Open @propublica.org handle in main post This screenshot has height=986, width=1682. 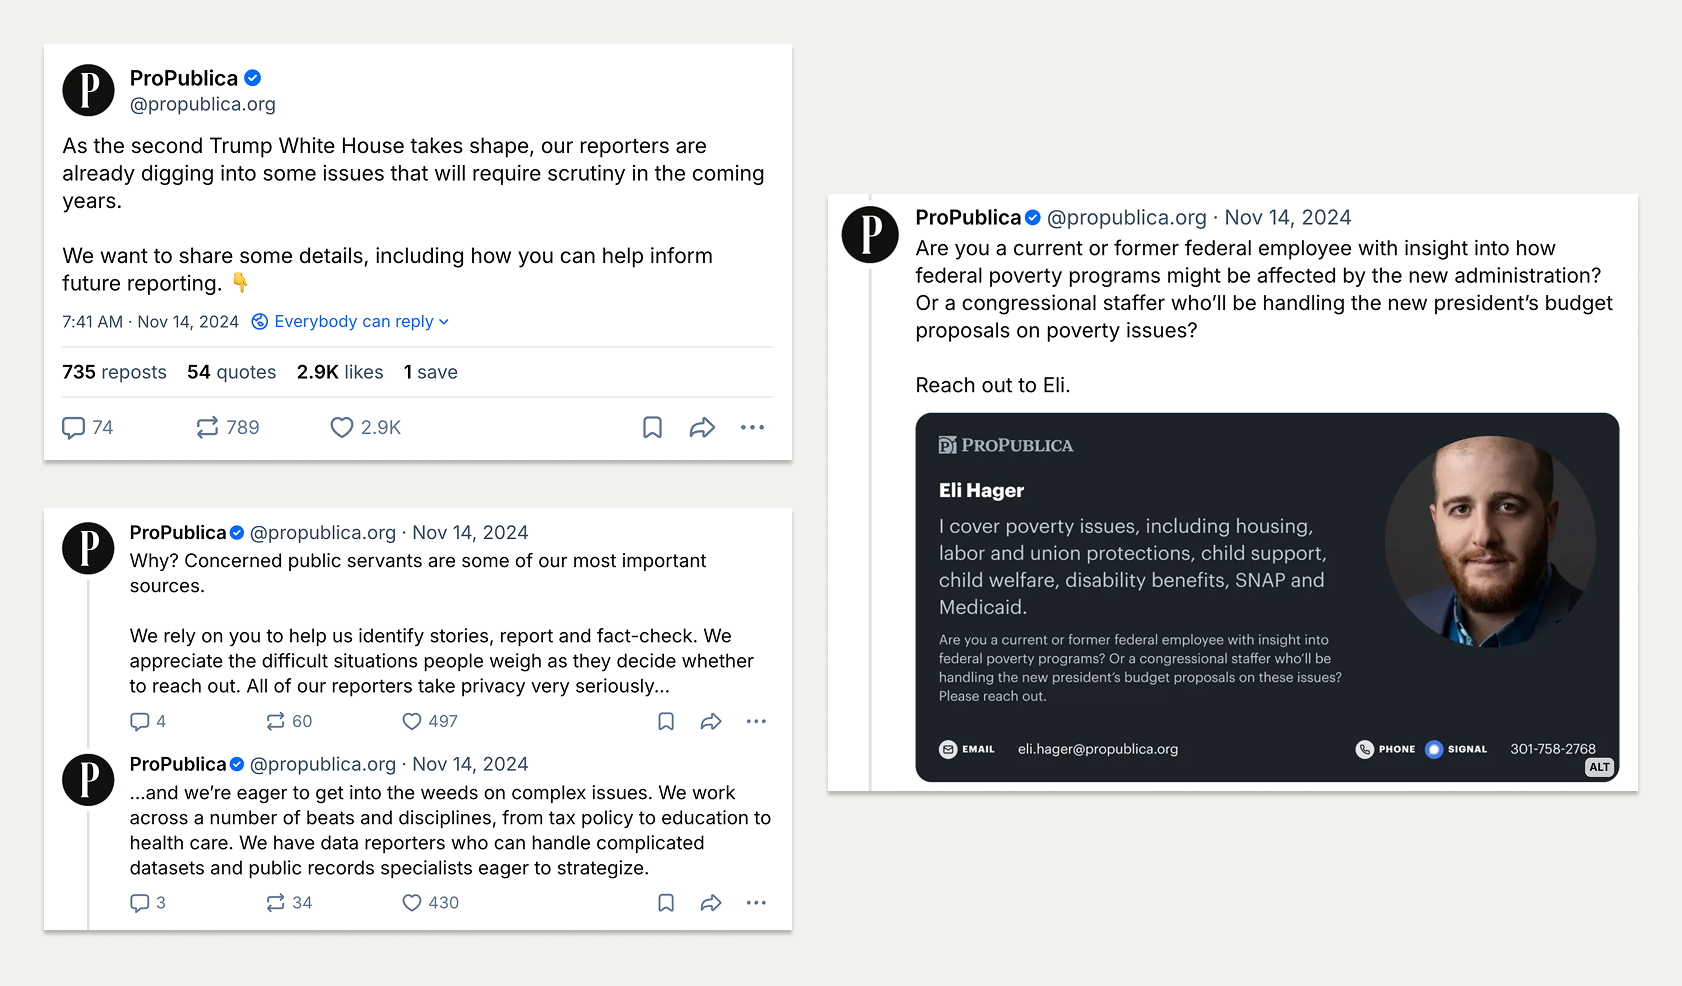[x=203, y=104]
